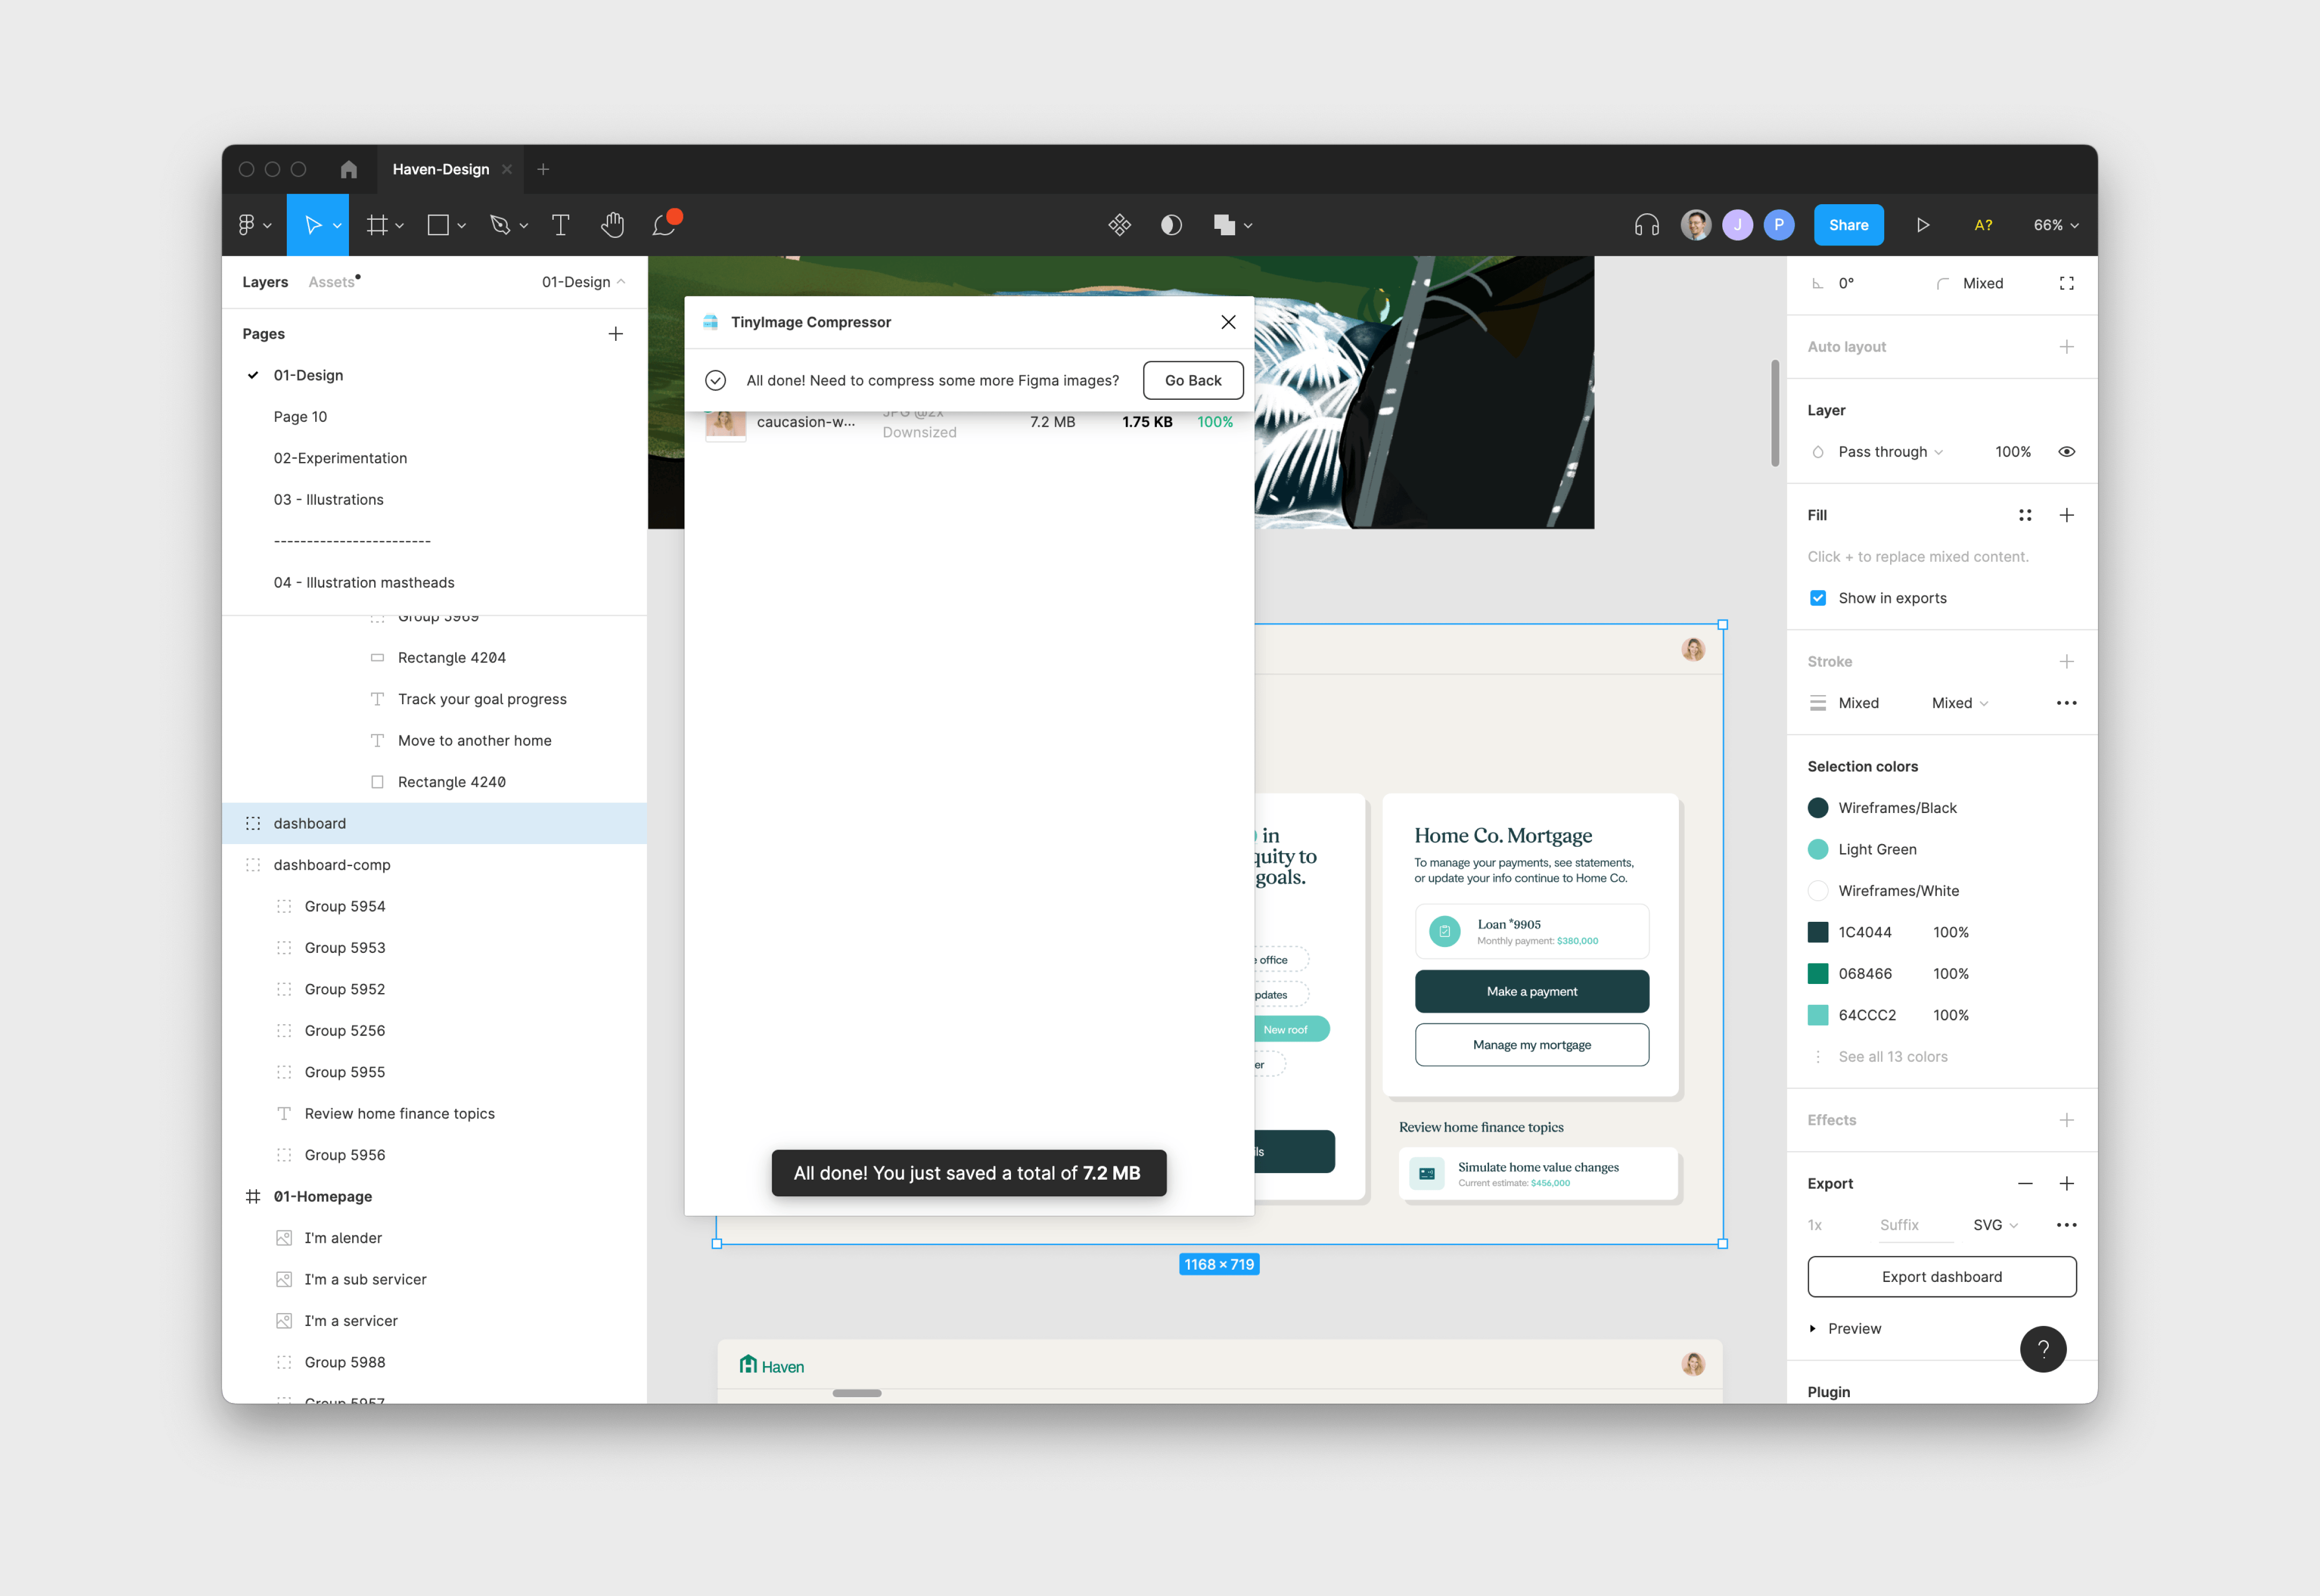Open the comments tool
The image size is (2320, 1596).
click(x=664, y=225)
